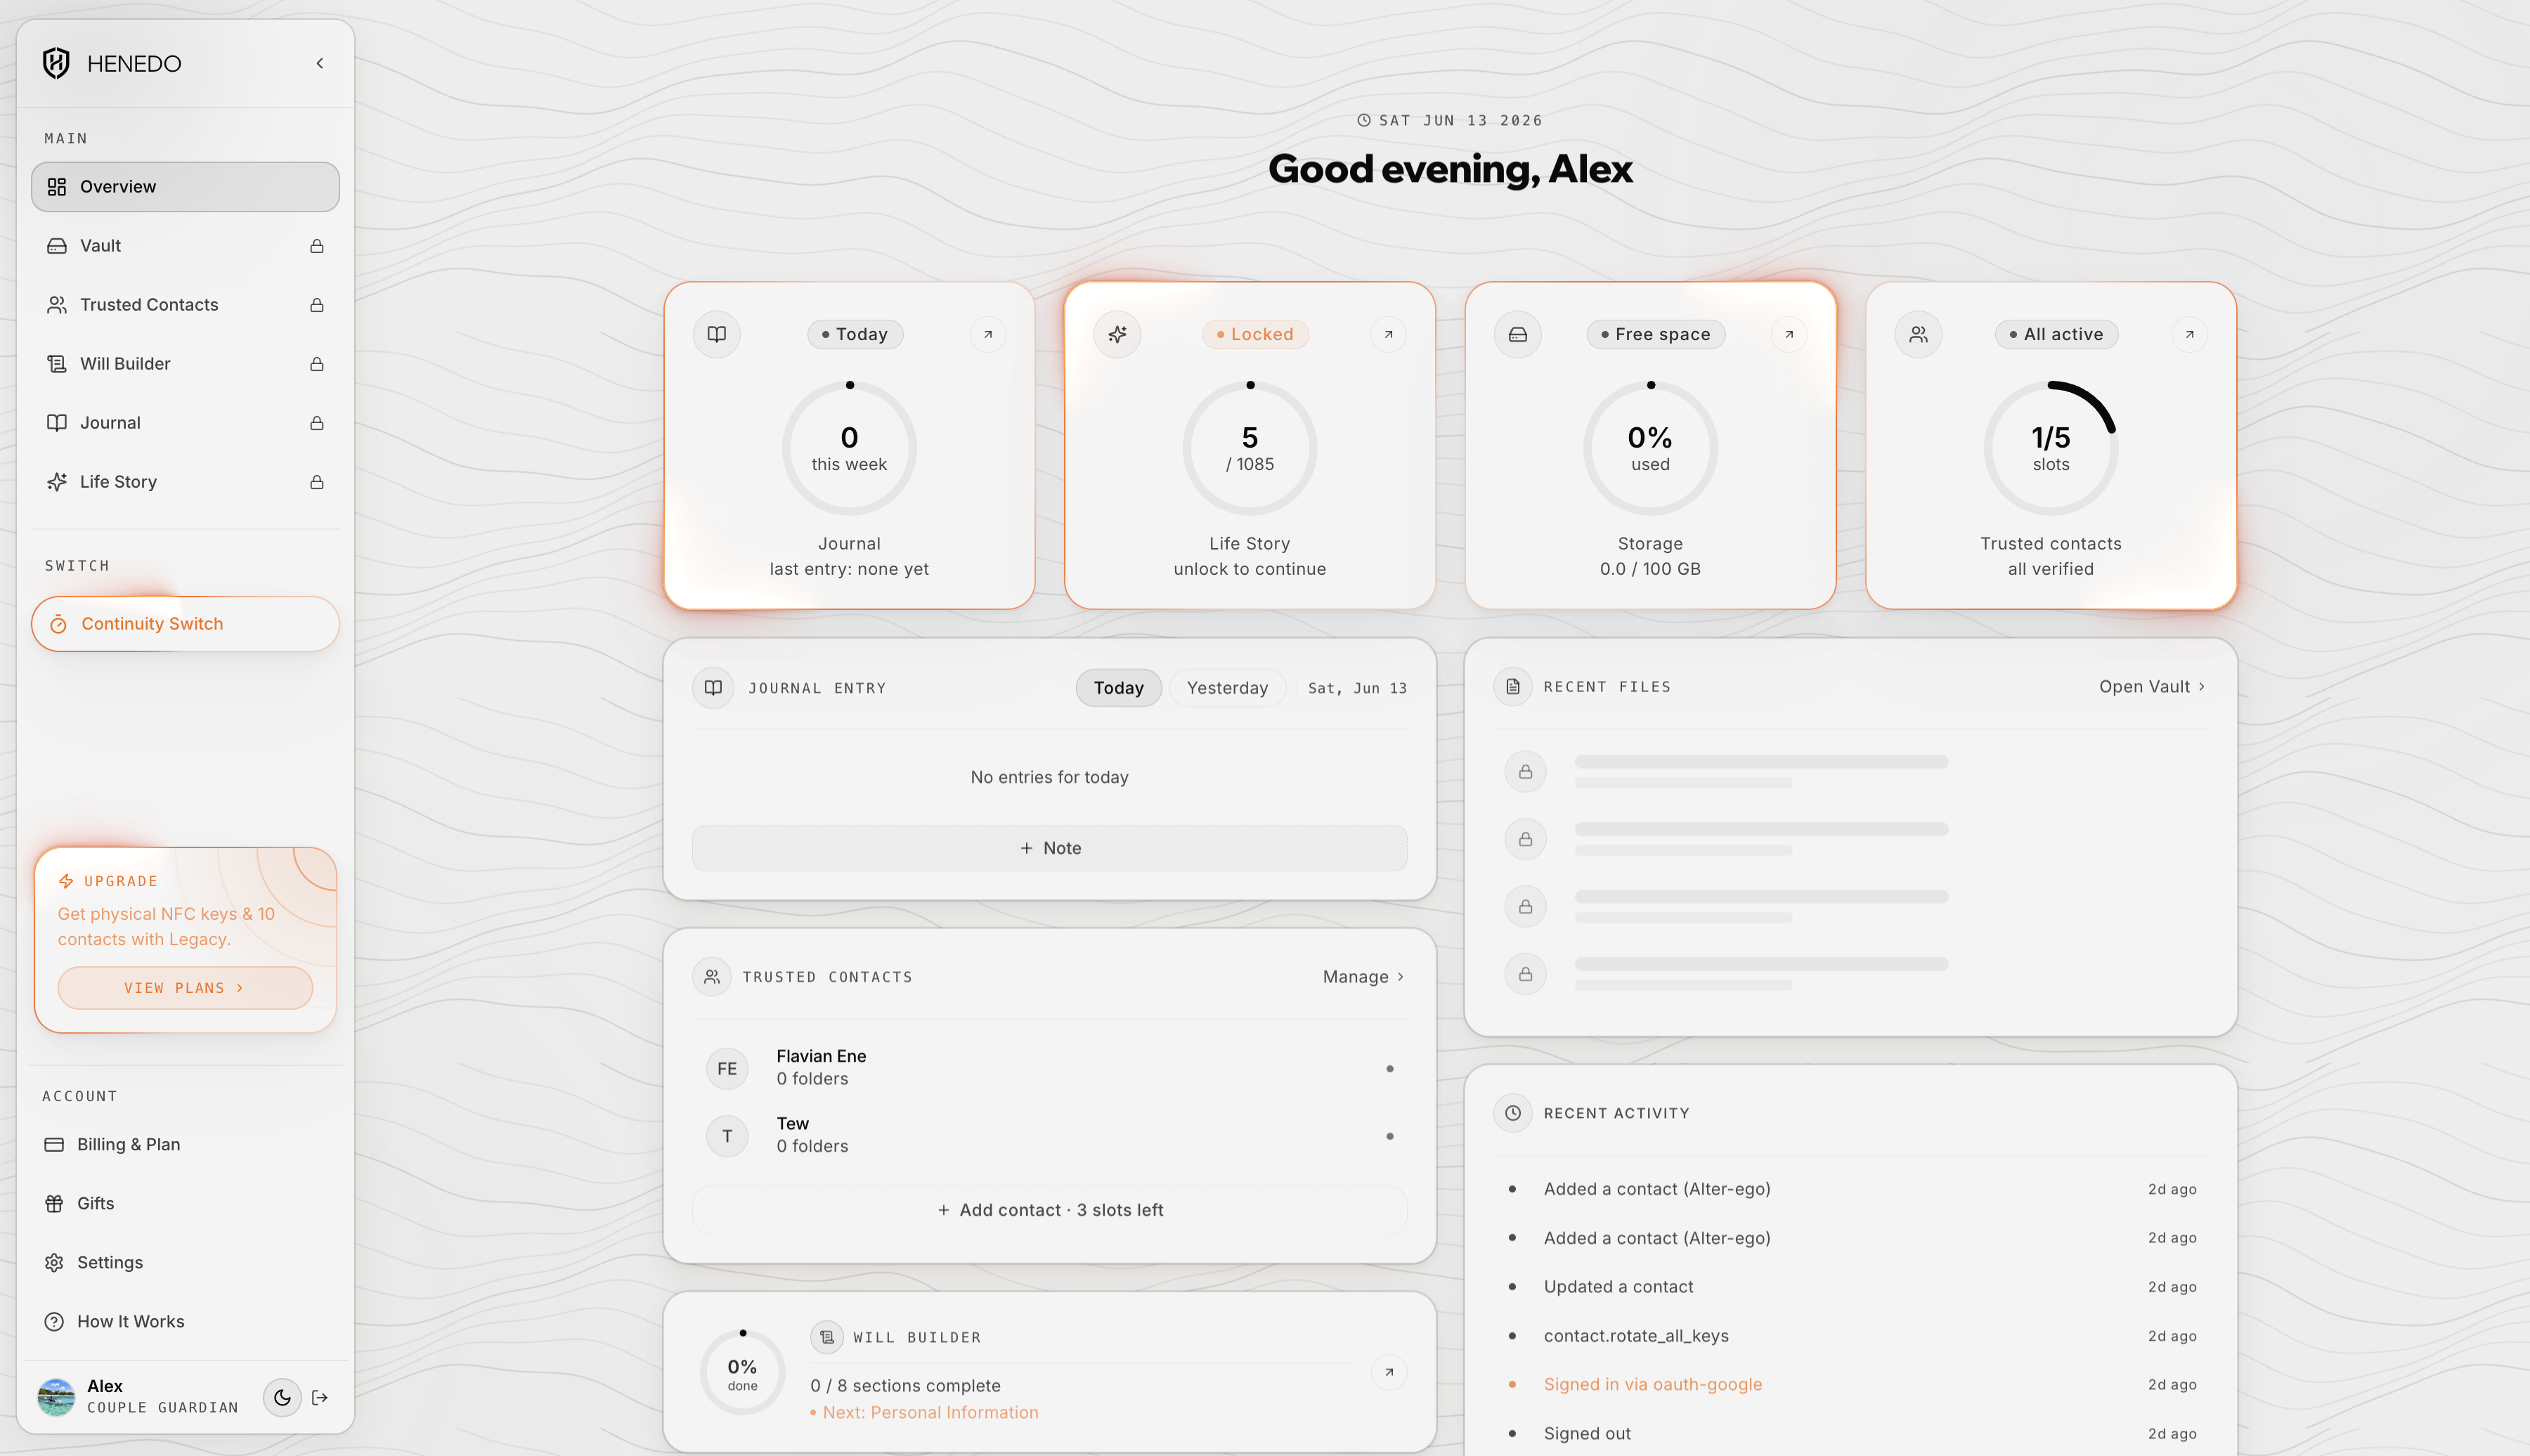Open the Continuity Switch
2530x1456 pixels.
pyautogui.click(x=185, y=624)
